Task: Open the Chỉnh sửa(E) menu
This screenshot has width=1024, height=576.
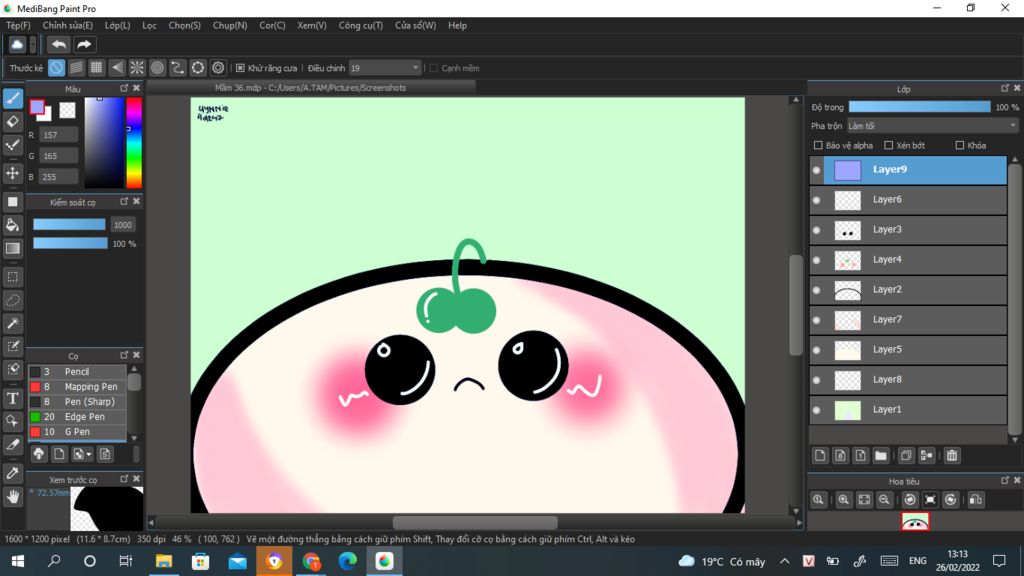Action: 68,25
